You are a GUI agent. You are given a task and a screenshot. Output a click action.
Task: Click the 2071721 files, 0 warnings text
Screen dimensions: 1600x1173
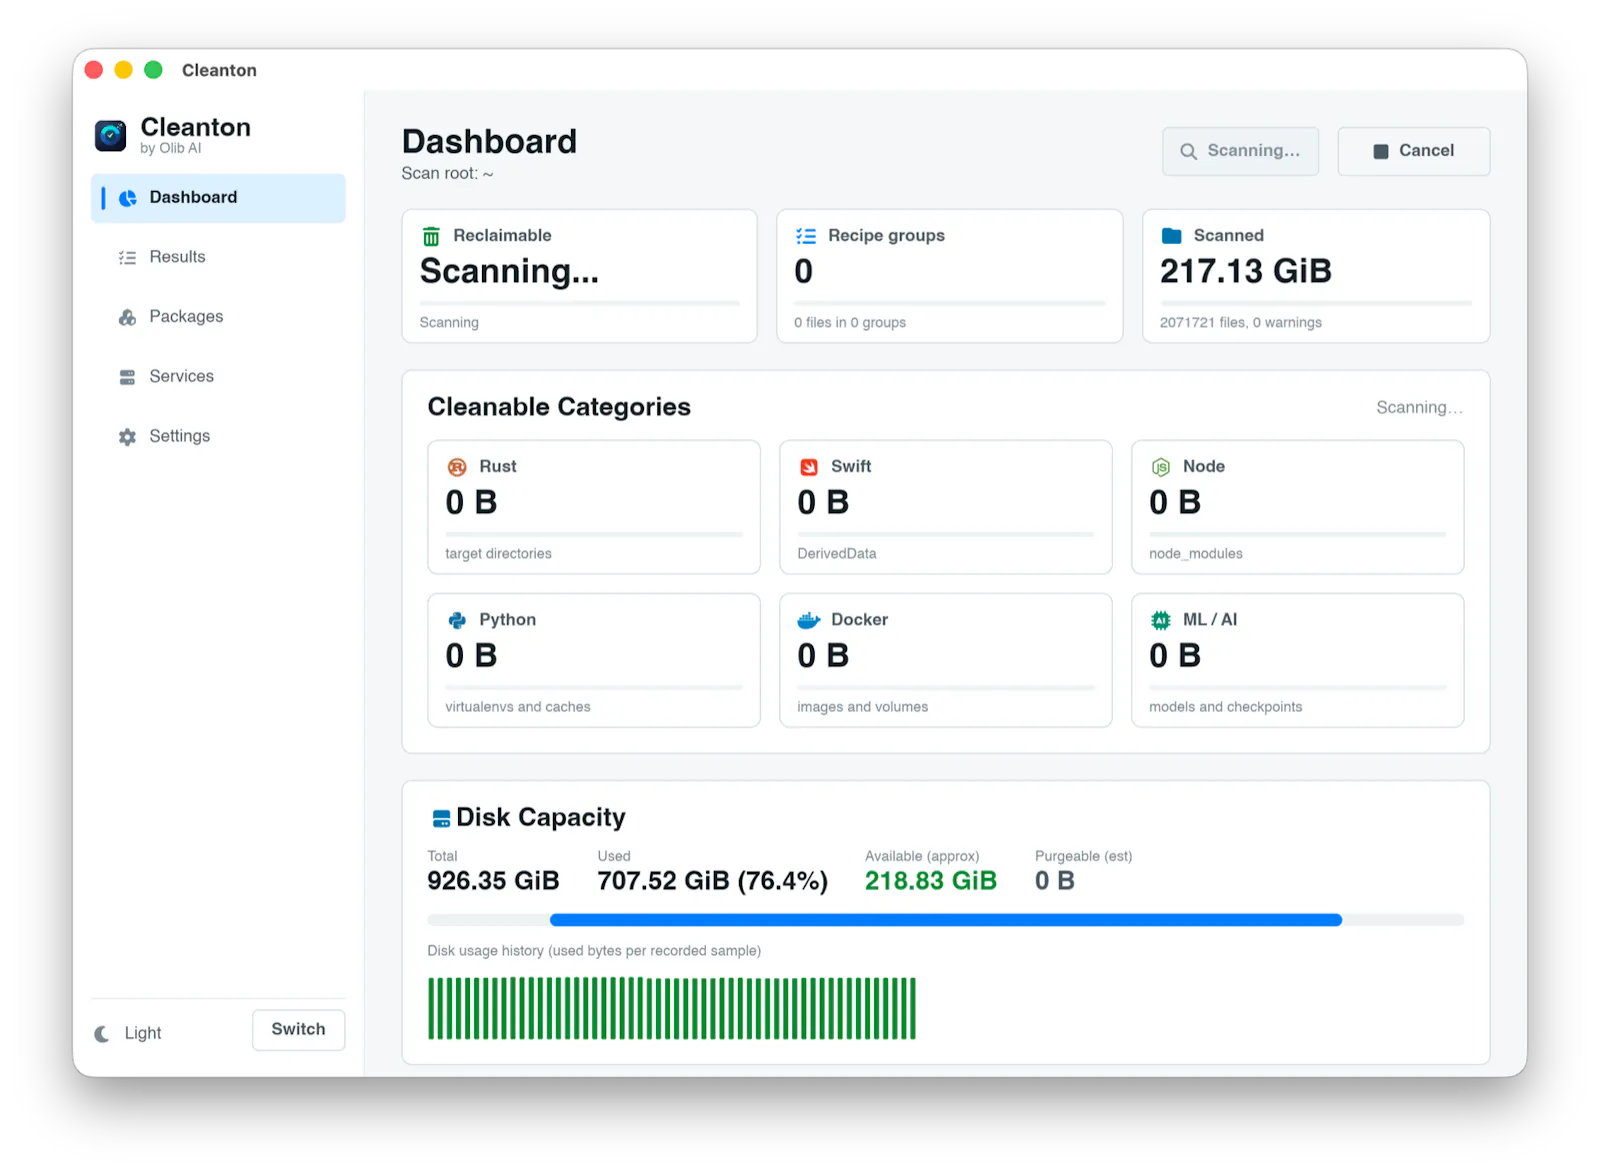(1240, 322)
